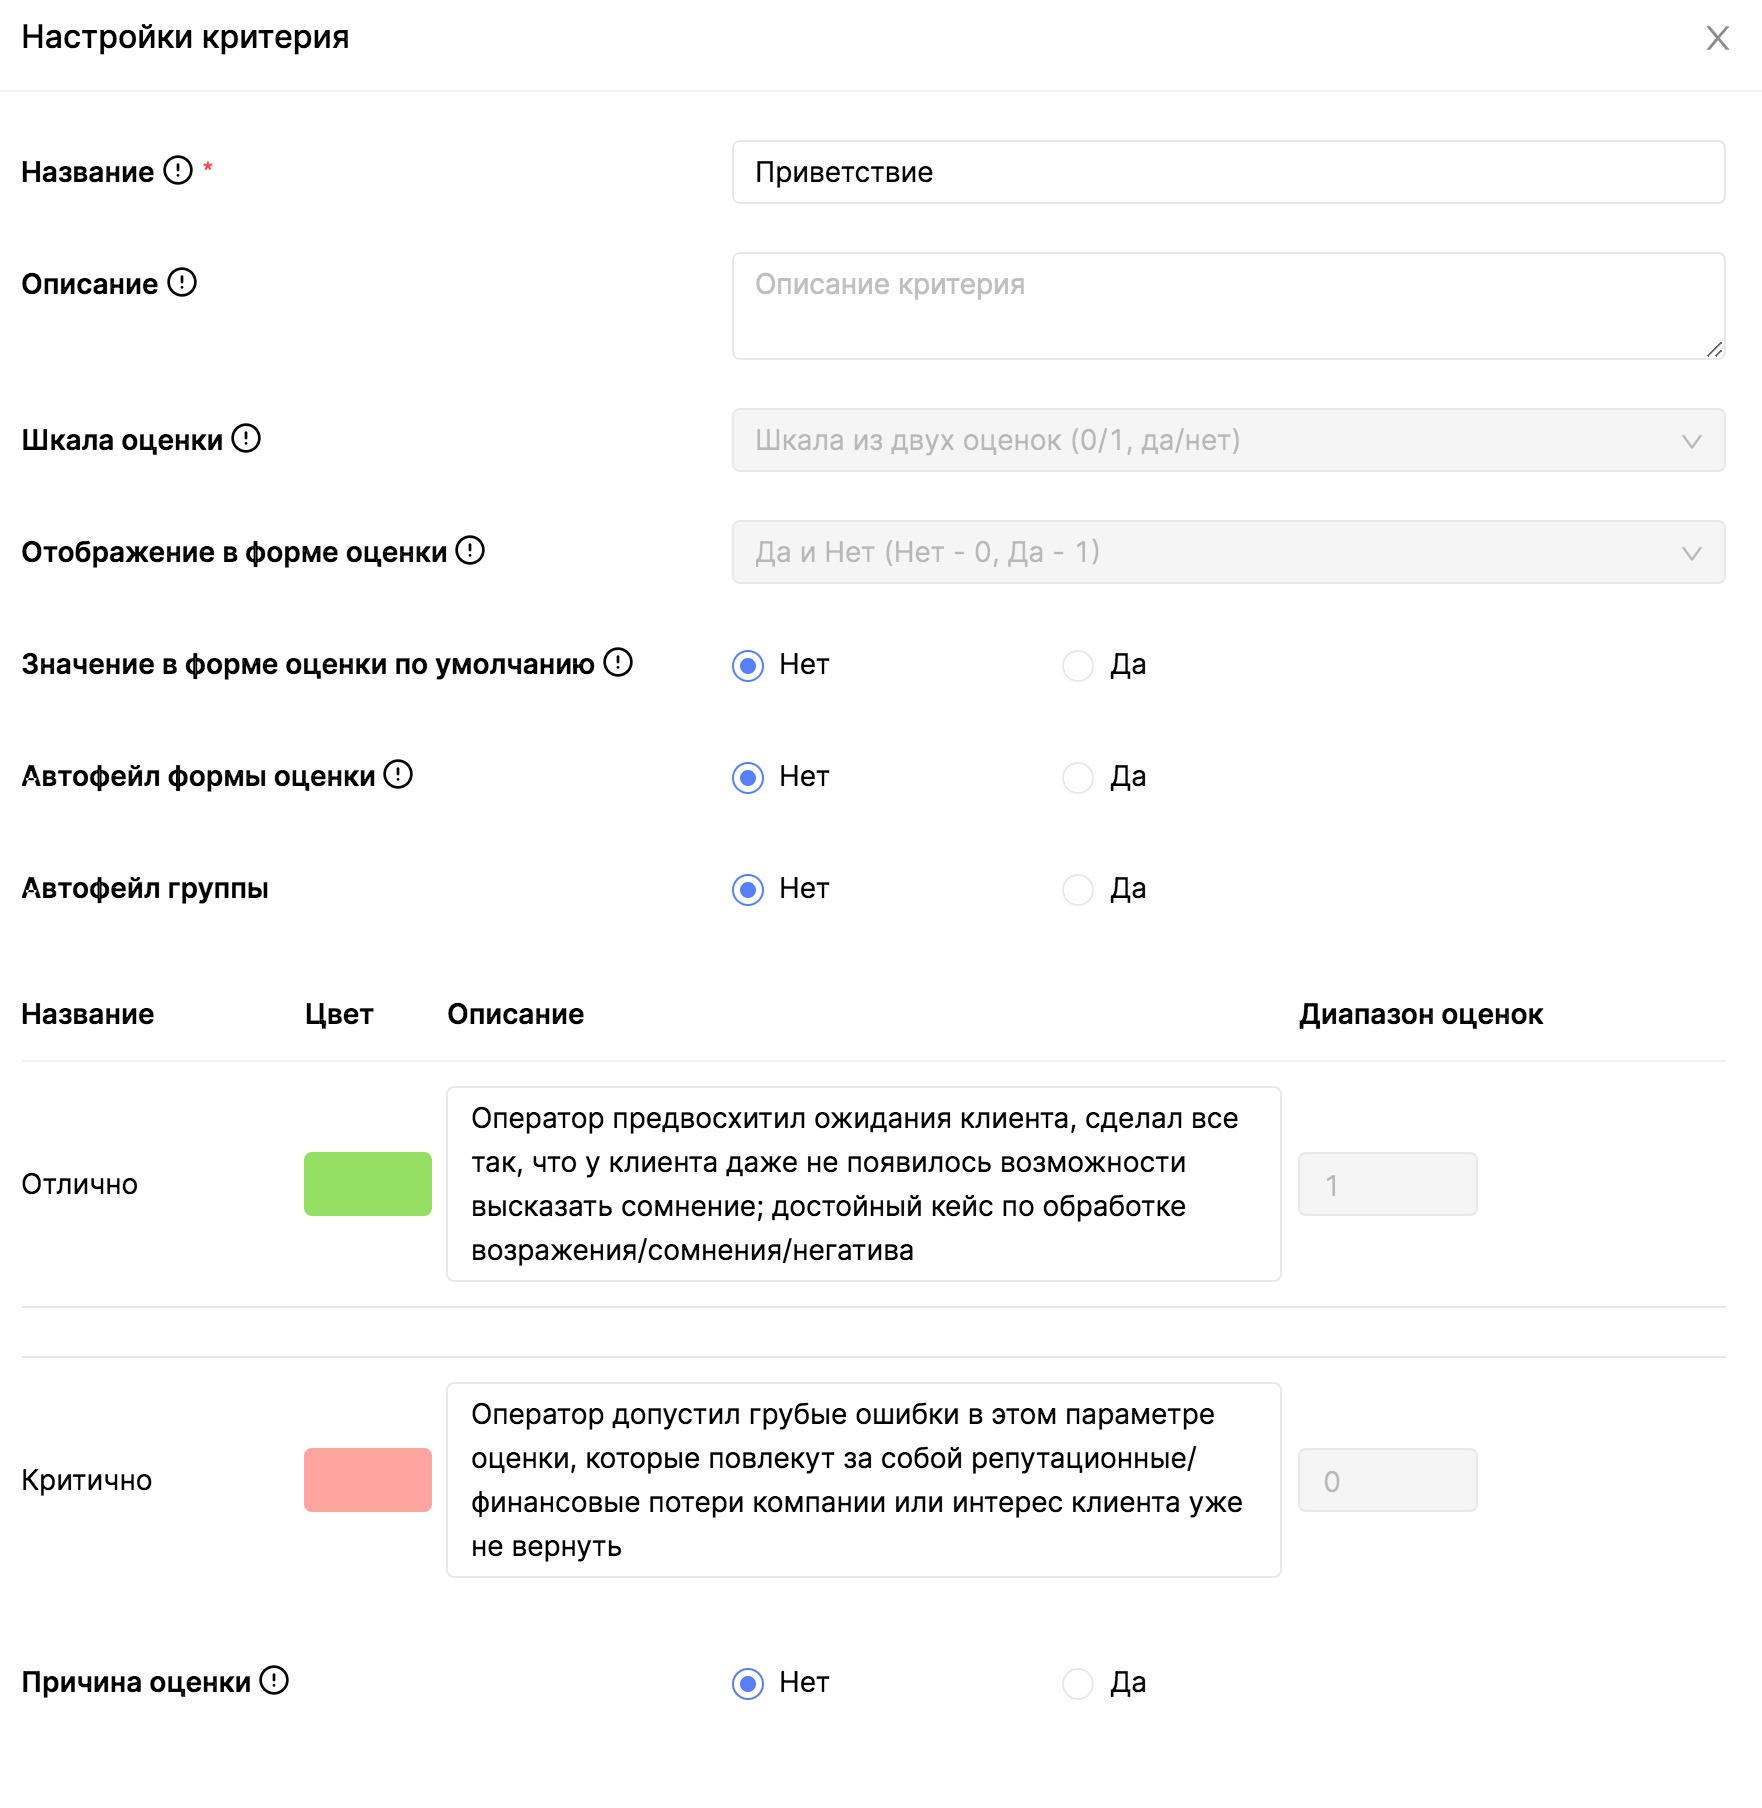Click the Отлично description text box
The image size is (1762, 1808).
863,1184
